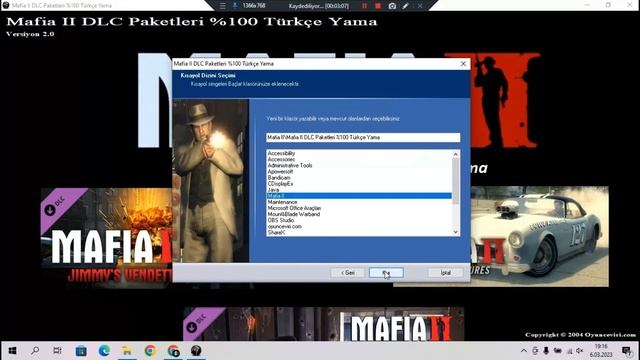Select Bandicam folder entry
640x360 pixels.
click(x=279, y=178)
